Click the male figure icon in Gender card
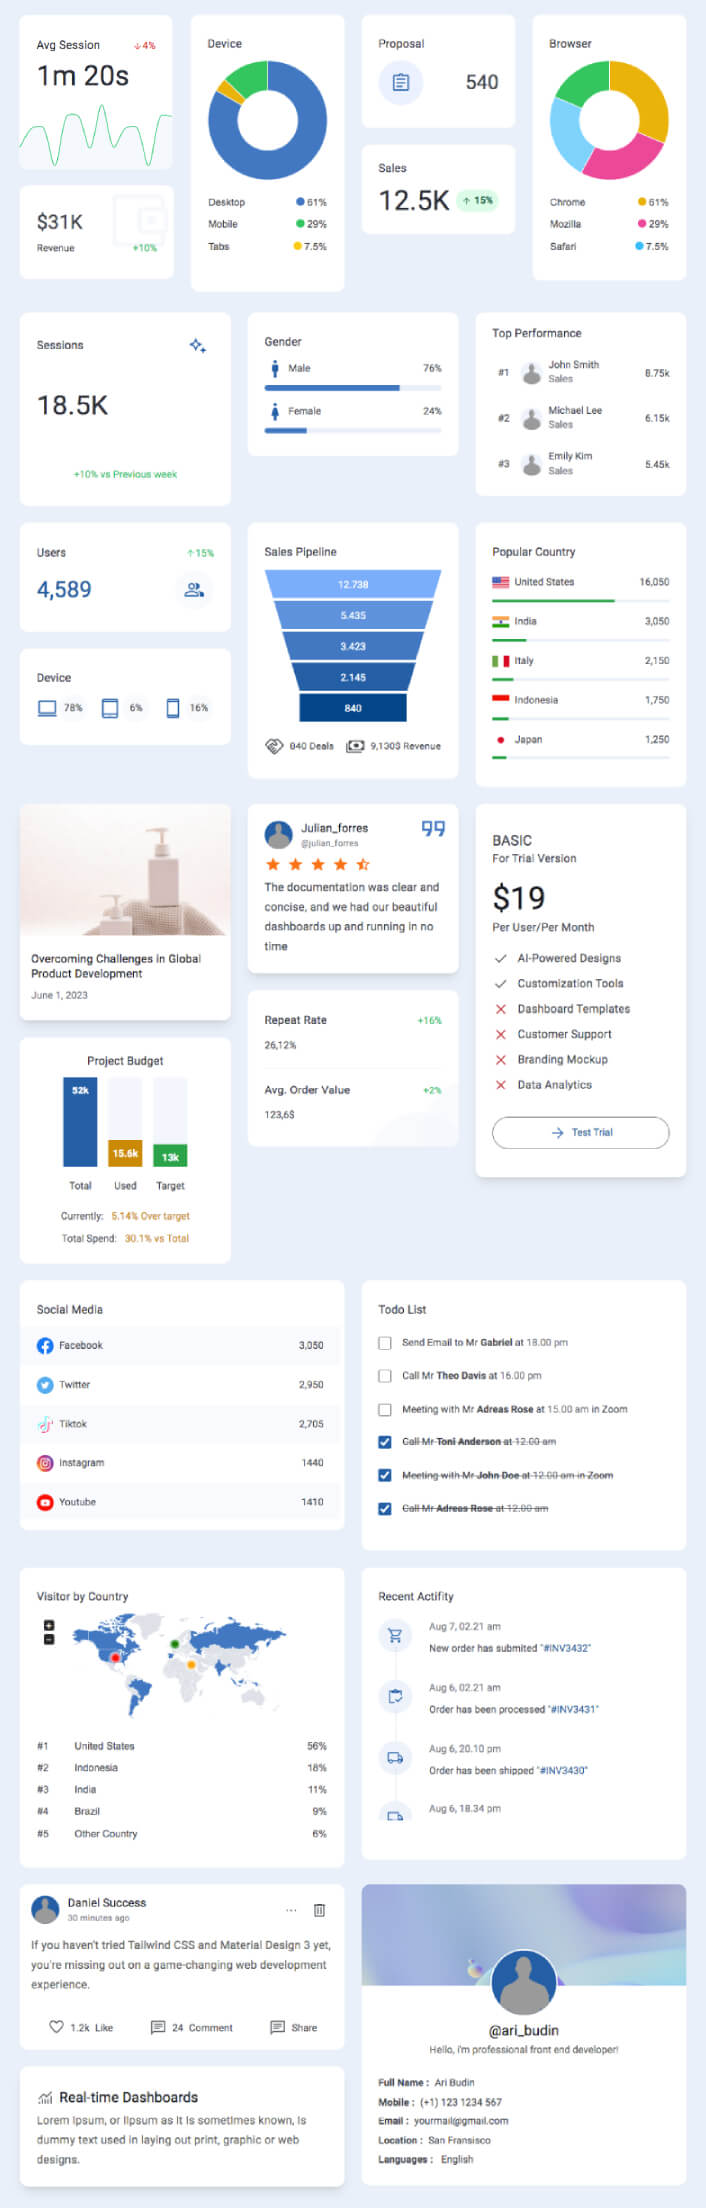 274,369
